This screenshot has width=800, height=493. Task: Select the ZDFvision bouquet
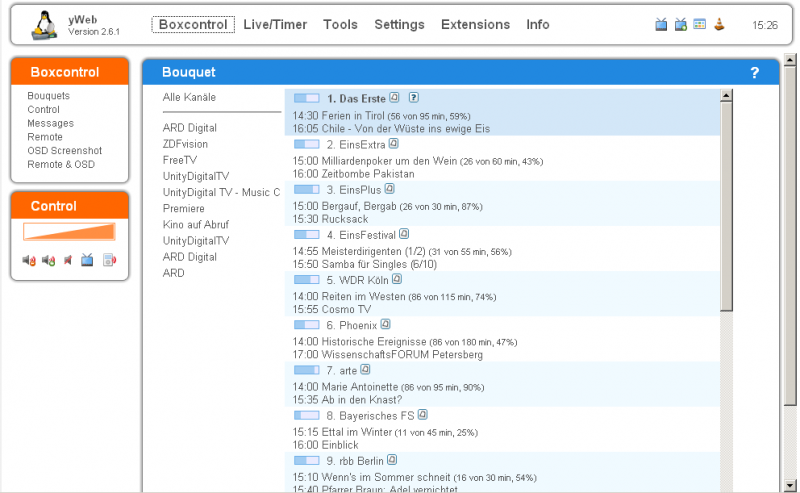185,144
